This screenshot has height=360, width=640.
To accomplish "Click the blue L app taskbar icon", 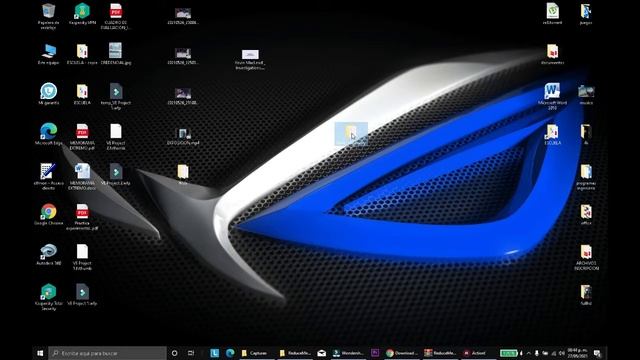I will pos(215,353).
